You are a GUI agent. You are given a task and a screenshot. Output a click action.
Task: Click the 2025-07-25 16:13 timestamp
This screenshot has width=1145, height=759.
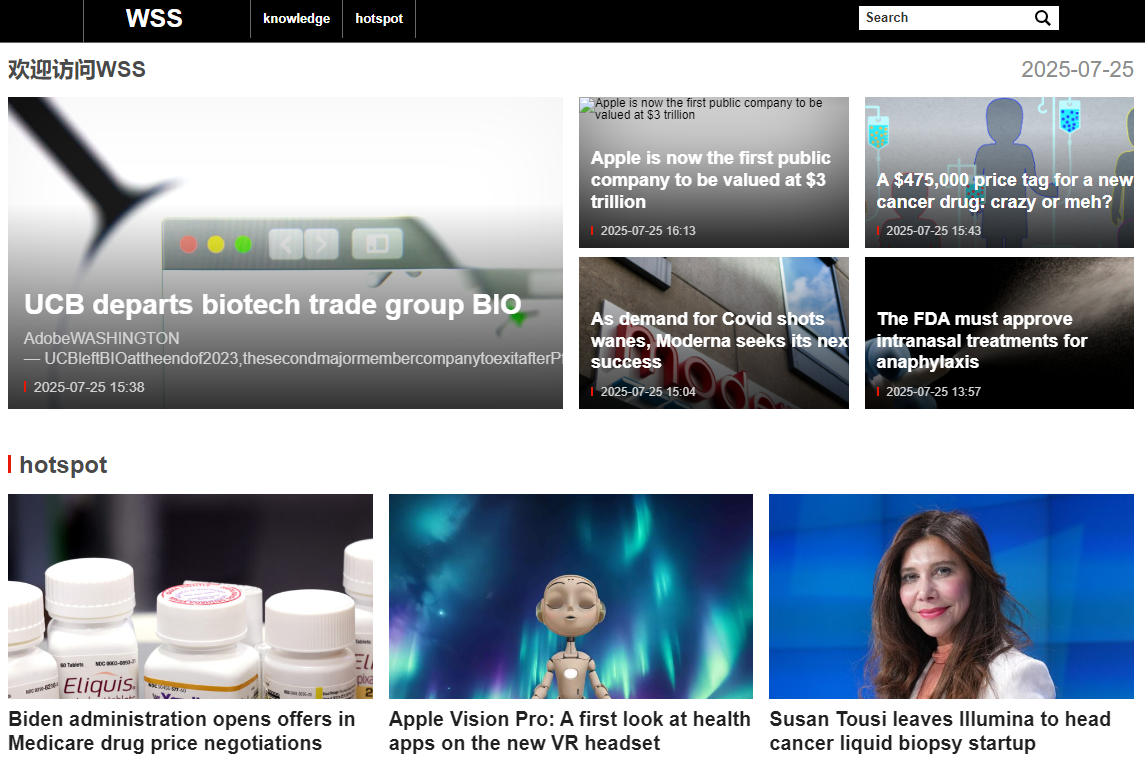[x=648, y=231]
